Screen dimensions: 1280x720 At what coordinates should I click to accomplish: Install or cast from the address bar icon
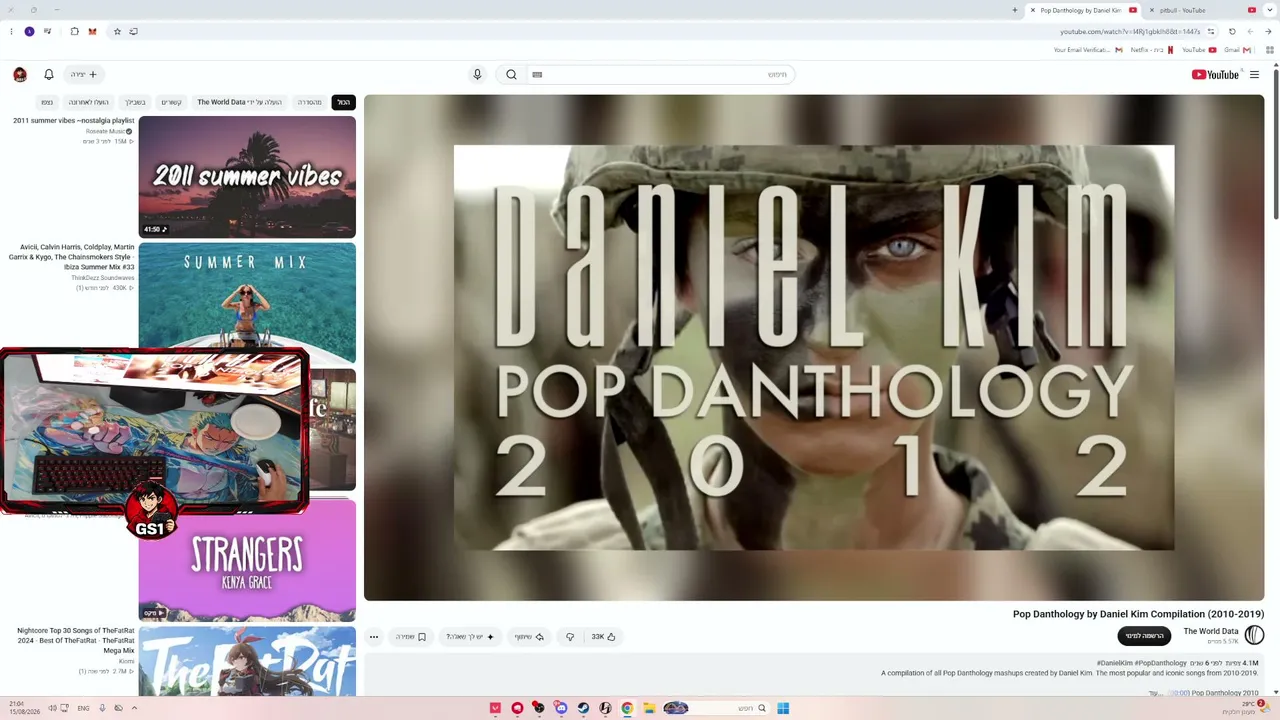(x=133, y=31)
